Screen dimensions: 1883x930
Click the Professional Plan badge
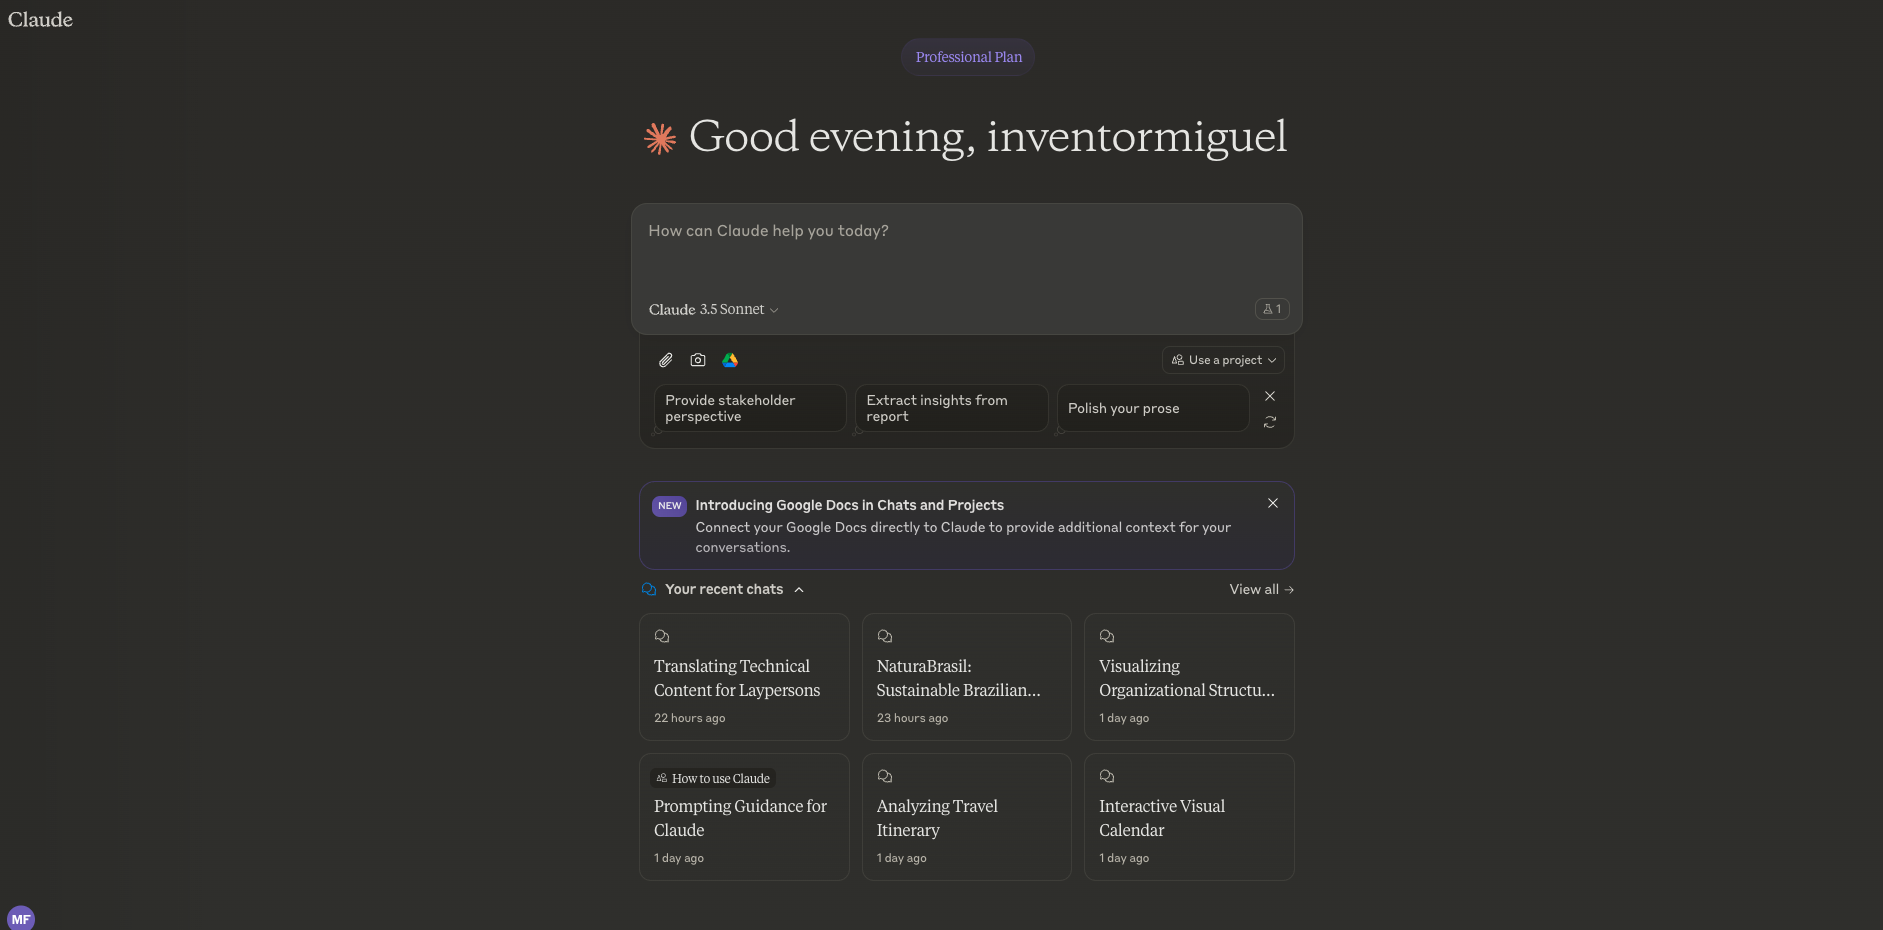click(968, 57)
